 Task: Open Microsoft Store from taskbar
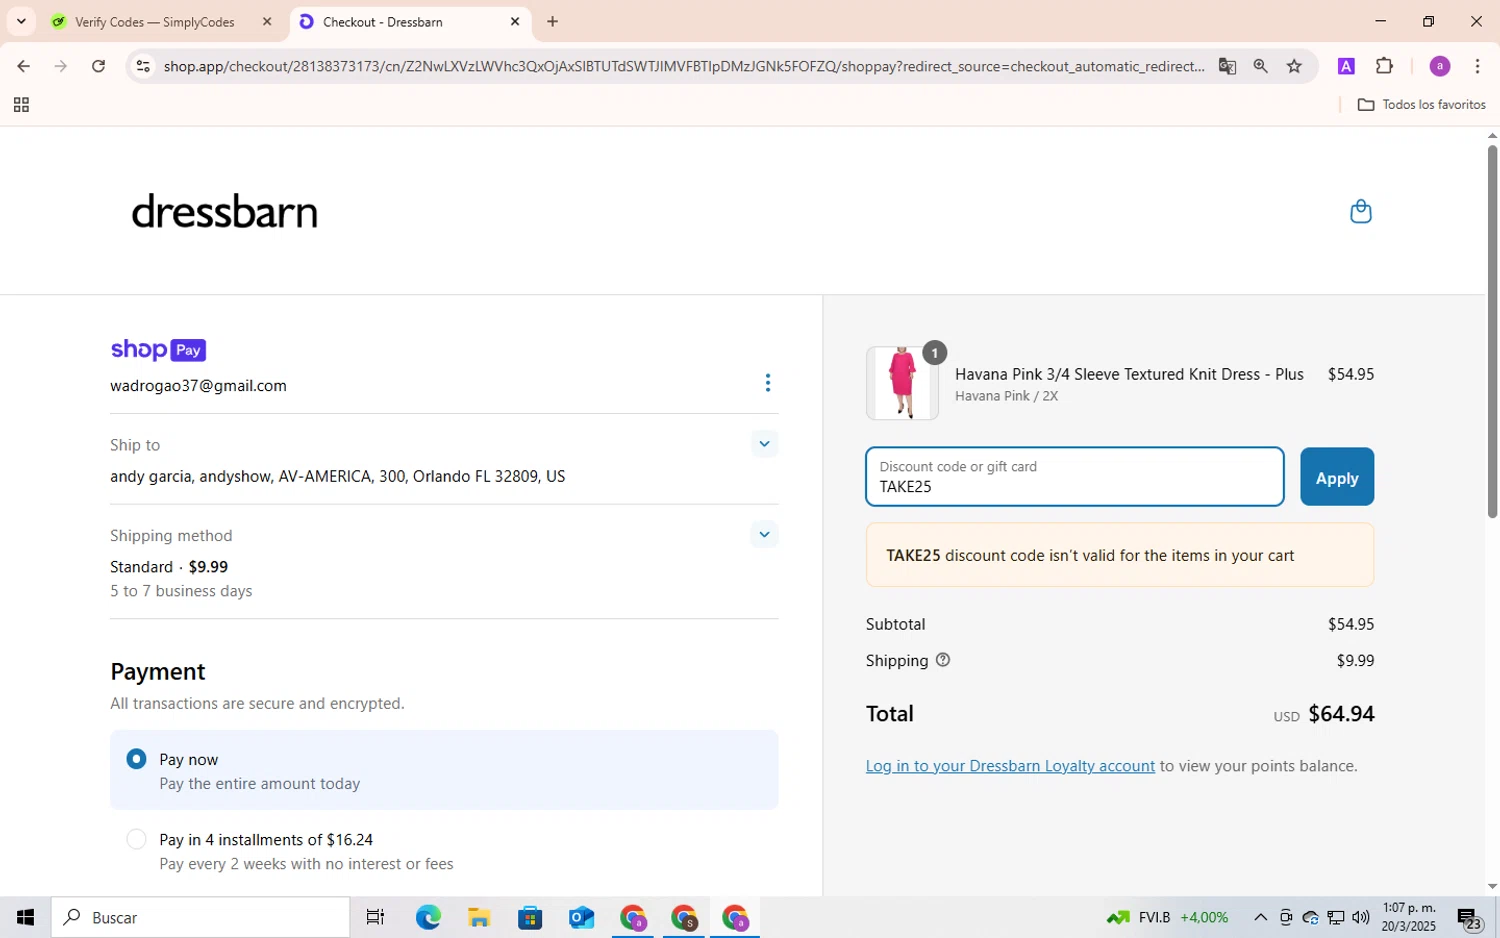530,917
